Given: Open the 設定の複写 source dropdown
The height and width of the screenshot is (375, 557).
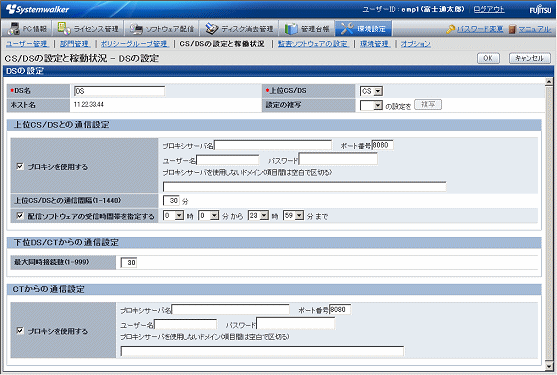Looking at the screenshot, I should tap(371, 105).
